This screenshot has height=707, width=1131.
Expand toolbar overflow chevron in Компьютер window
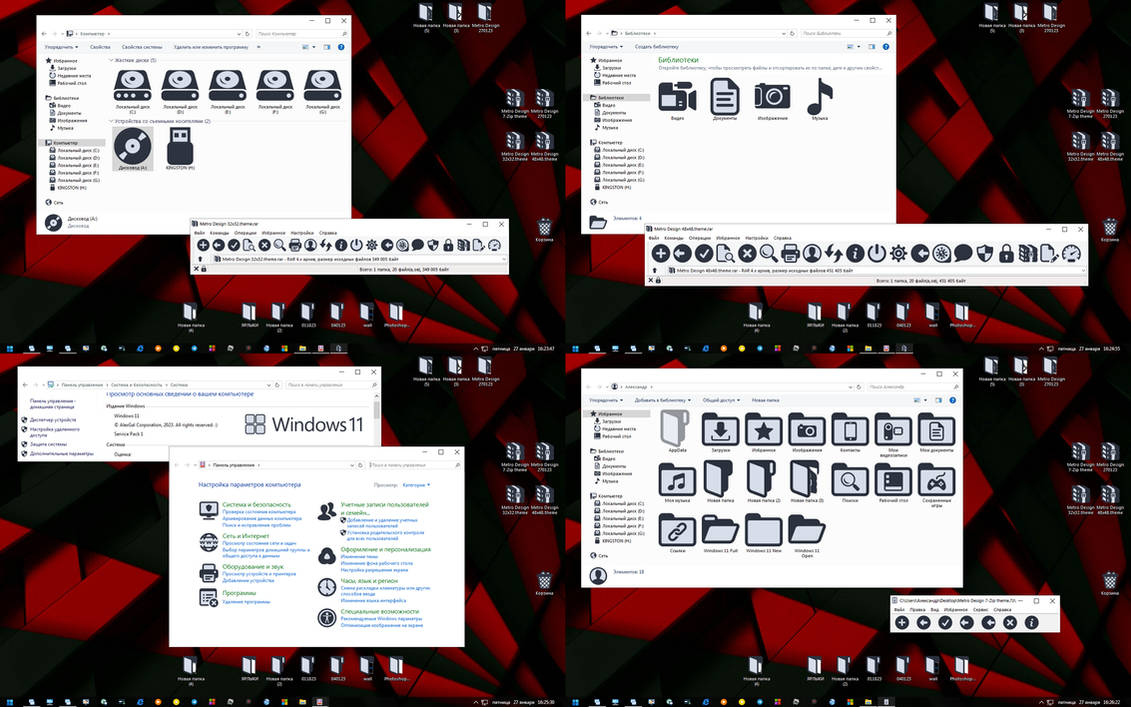pos(258,47)
